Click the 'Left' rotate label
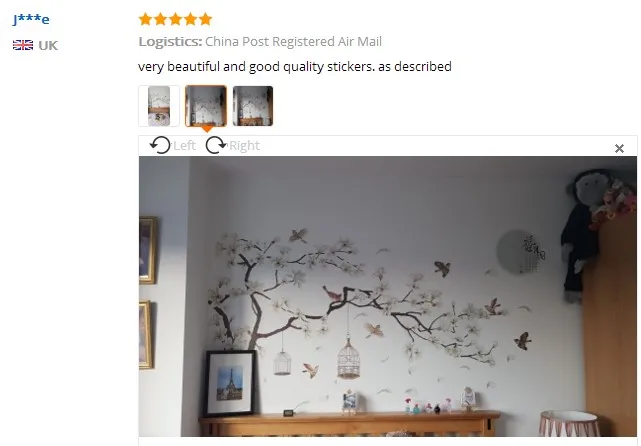Image resolution: width=641 pixels, height=446 pixels. click(184, 146)
